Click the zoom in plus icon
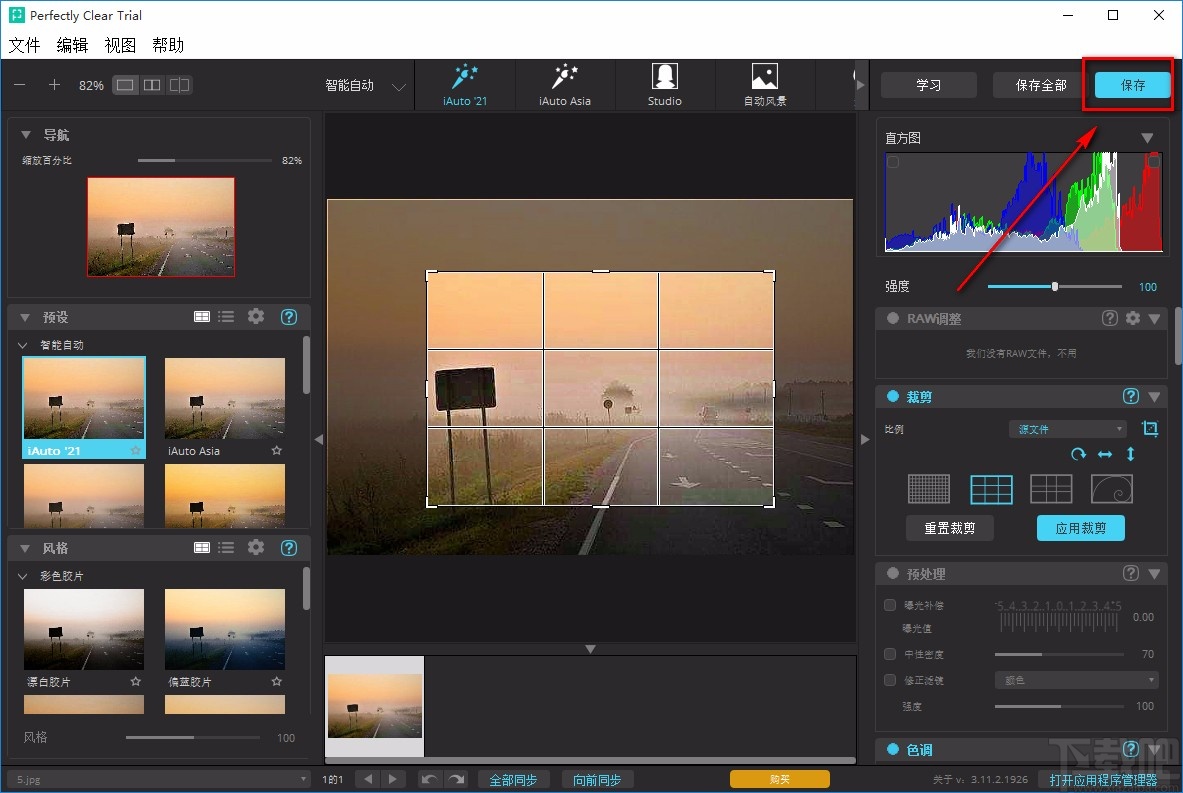 55,85
